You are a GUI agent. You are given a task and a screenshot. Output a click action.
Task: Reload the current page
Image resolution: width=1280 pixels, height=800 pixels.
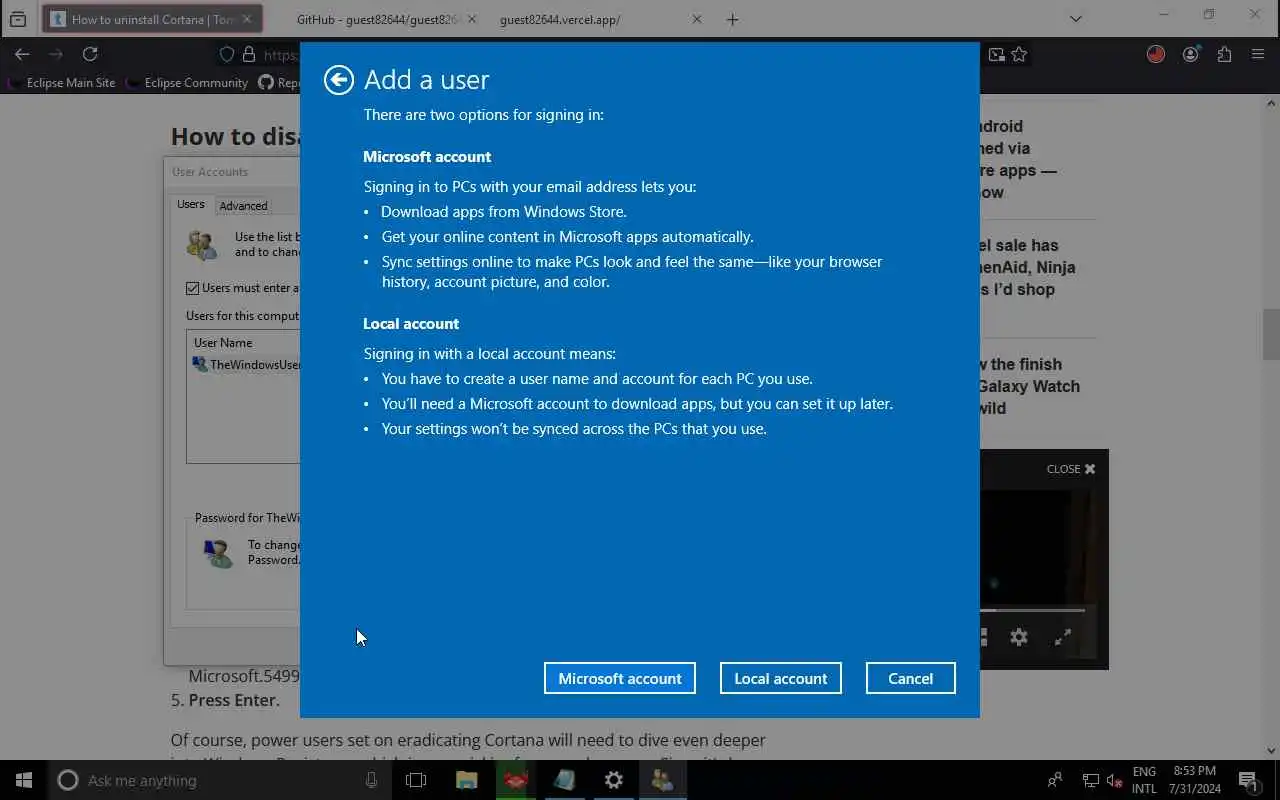(x=90, y=54)
